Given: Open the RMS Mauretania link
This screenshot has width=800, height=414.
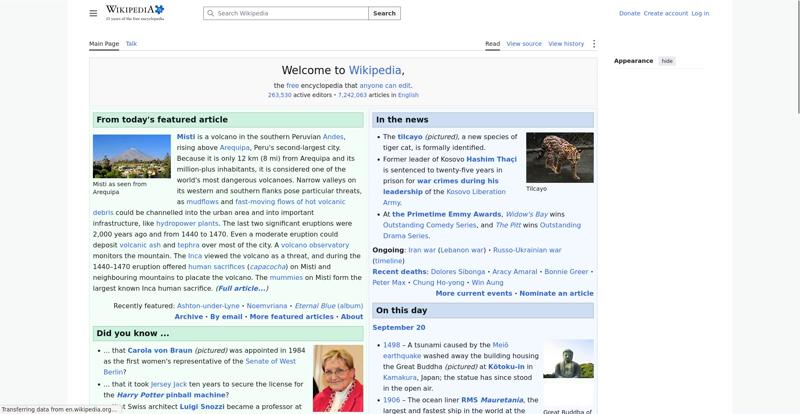Looking at the screenshot, I should pyautogui.click(x=492, y=400).
